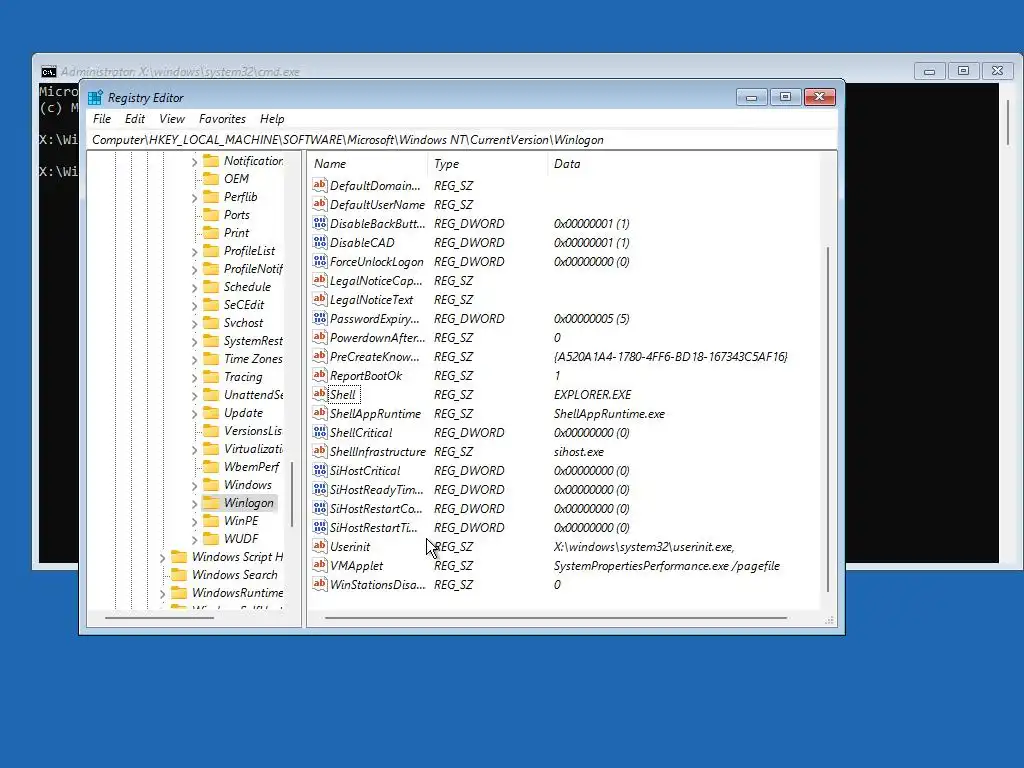Sort values by the Type column header

pos(488,164)
